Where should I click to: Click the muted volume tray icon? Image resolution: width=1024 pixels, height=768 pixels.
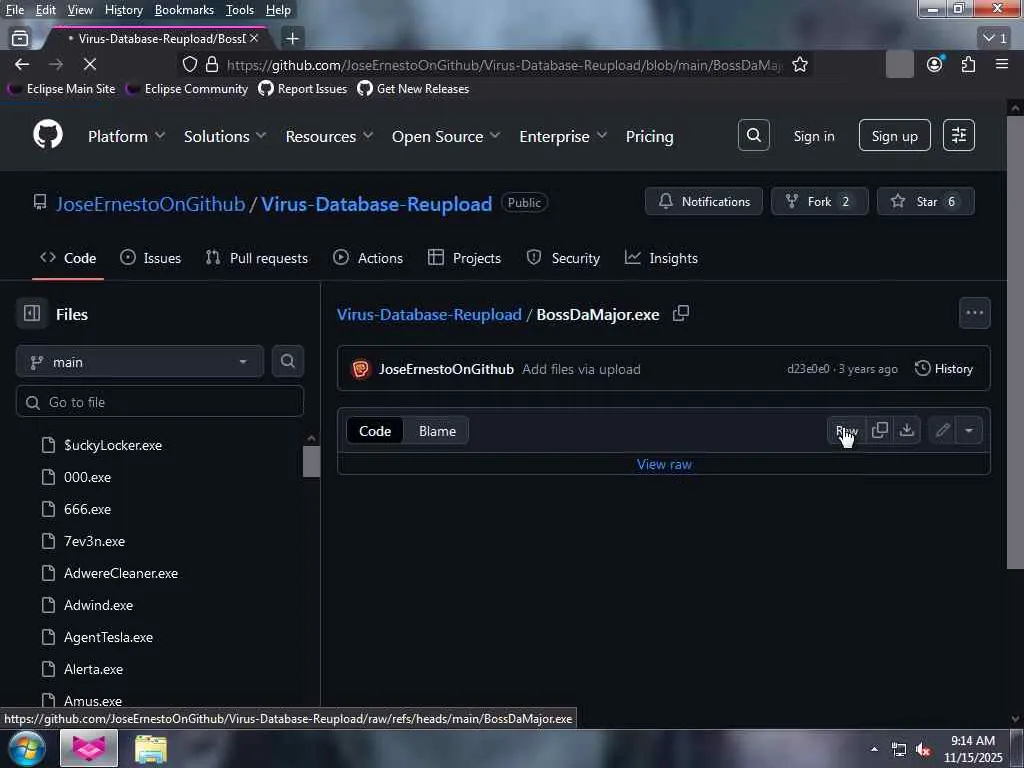click(923, 750)
